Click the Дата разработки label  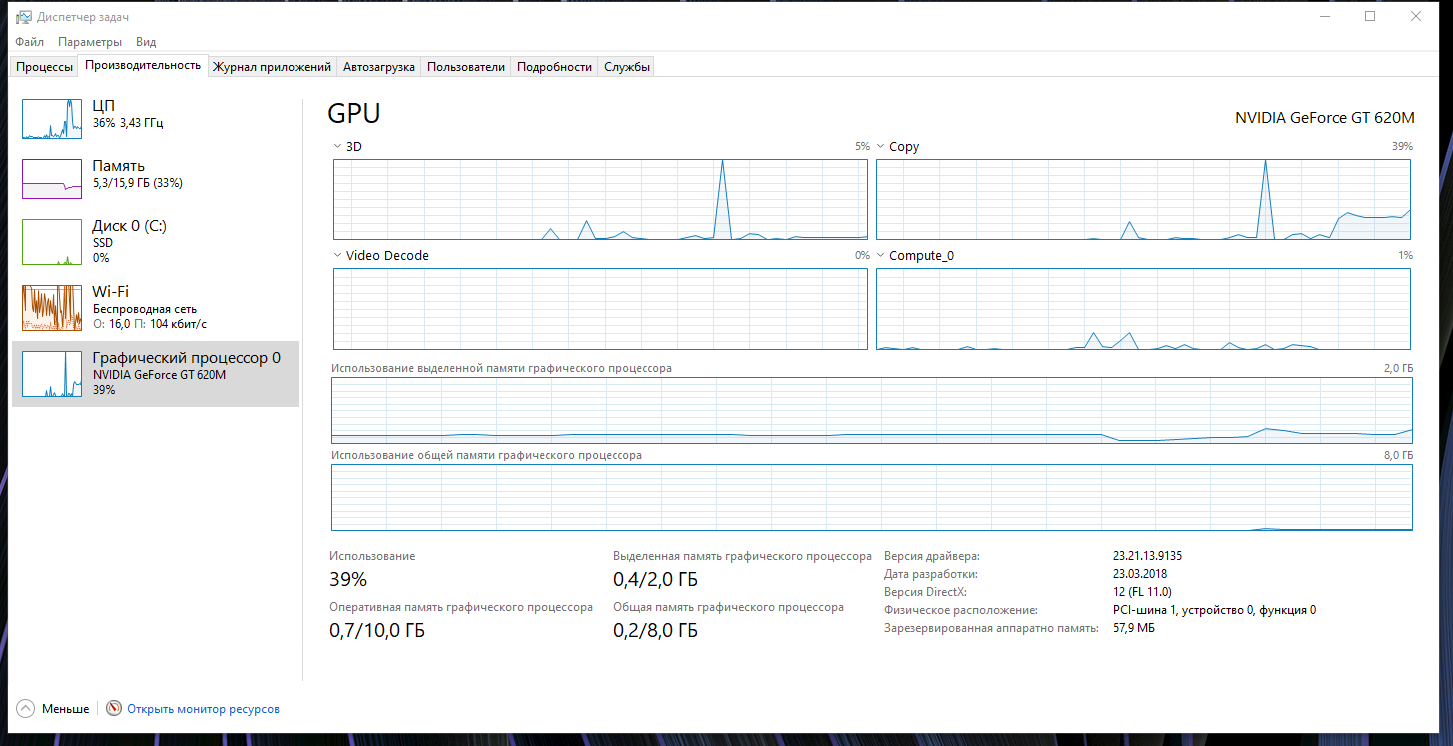tap(931, 574)
